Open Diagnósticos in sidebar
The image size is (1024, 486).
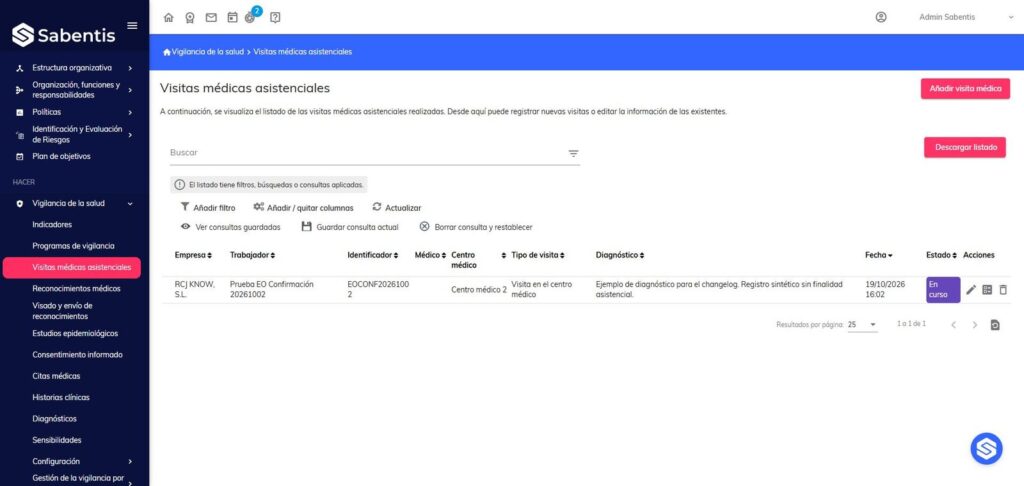pyautogui.click(x=54, y=419)
